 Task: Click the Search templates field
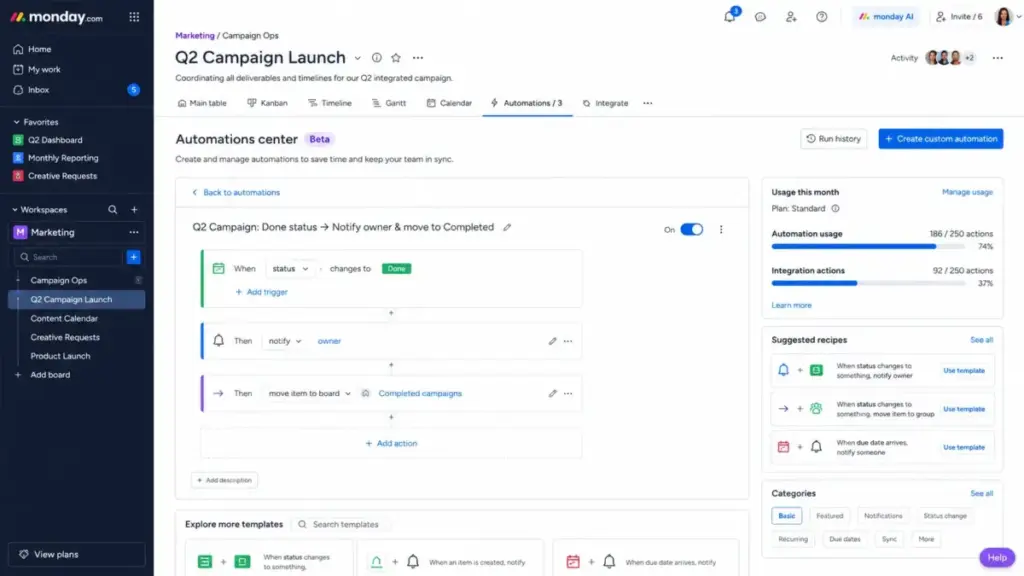coord(343,524)
